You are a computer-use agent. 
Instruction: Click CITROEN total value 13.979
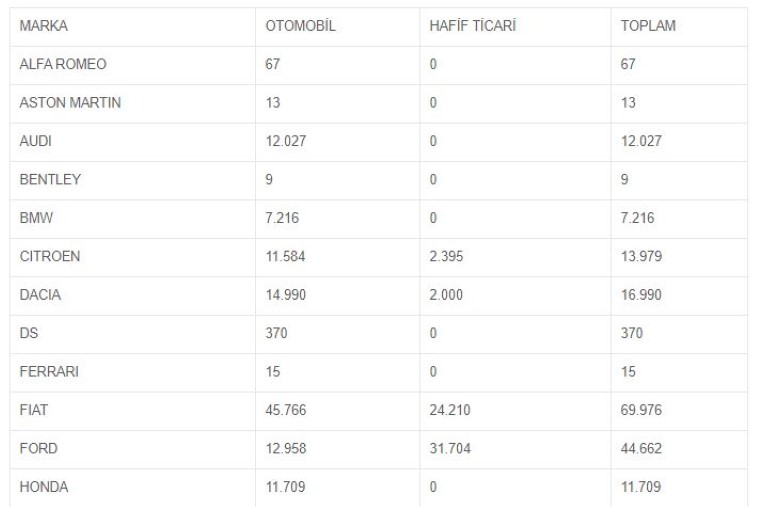641,256
